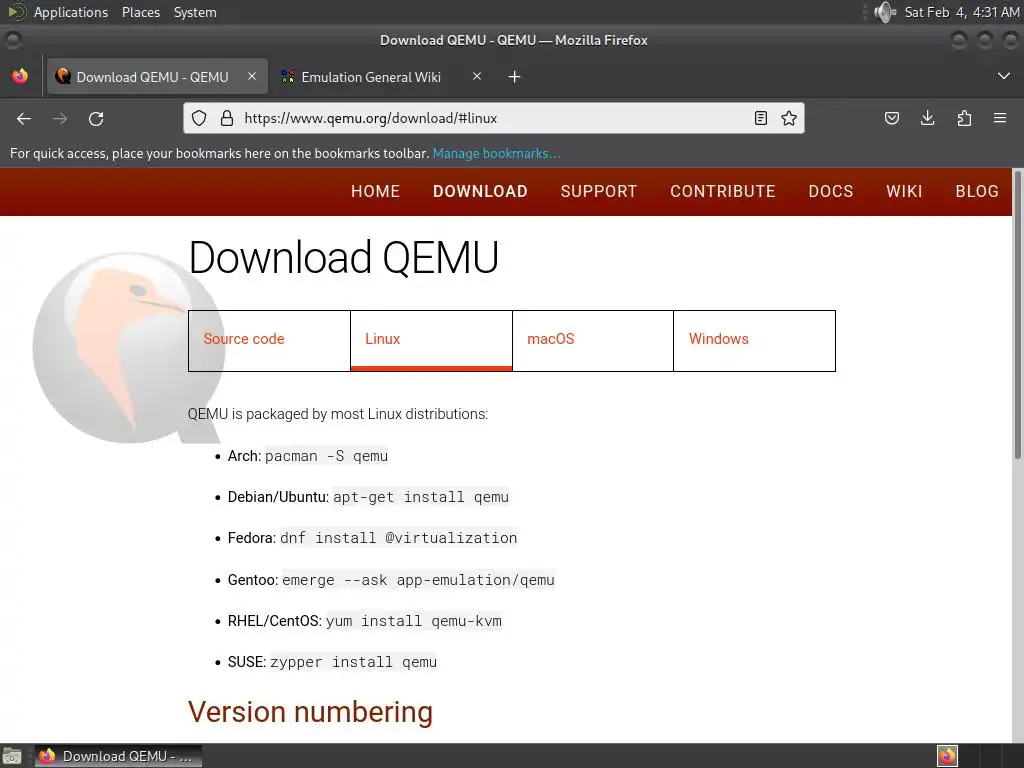1024x768 pixels.
Task: Open BLOG in site navigation
Action: 977,191
